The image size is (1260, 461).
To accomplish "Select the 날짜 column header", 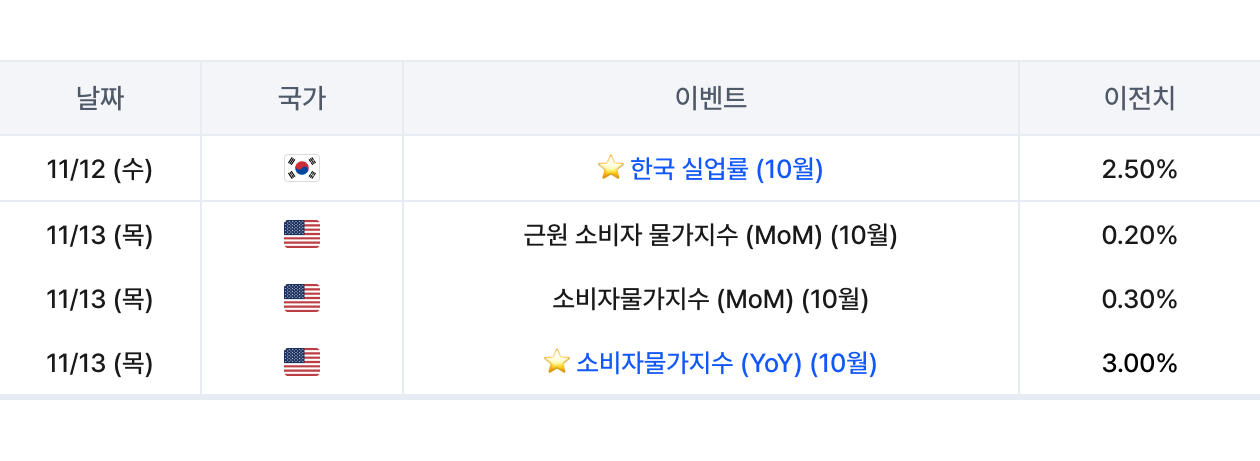I will pyautogui.click(x=100, y=98).
